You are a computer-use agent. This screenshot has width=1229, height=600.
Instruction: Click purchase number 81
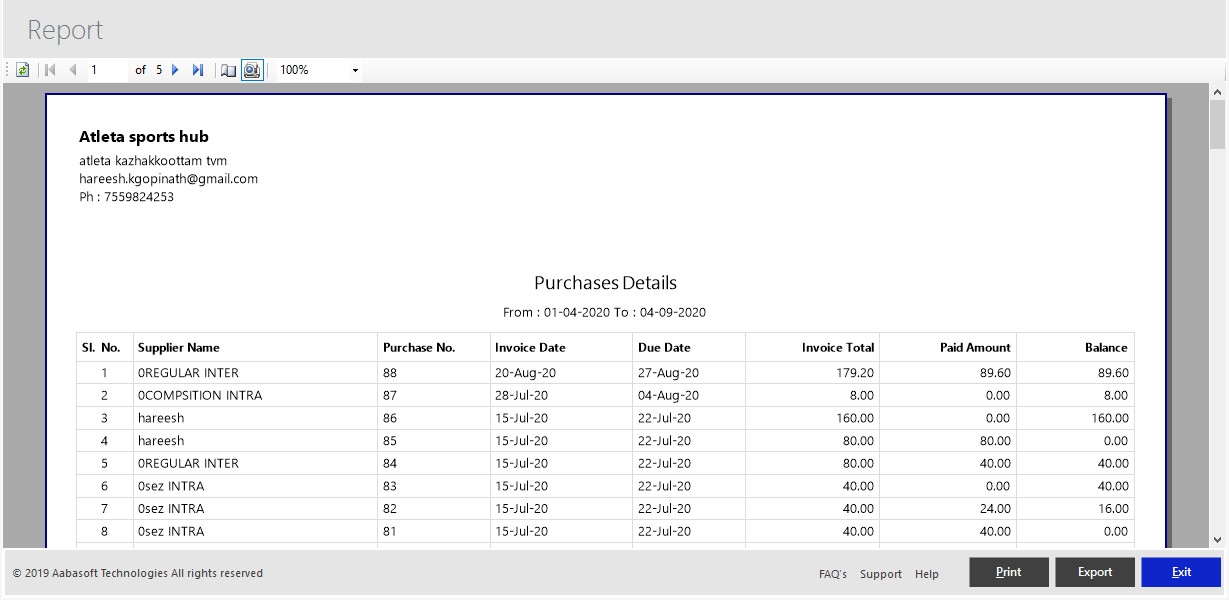click(390, 532)
